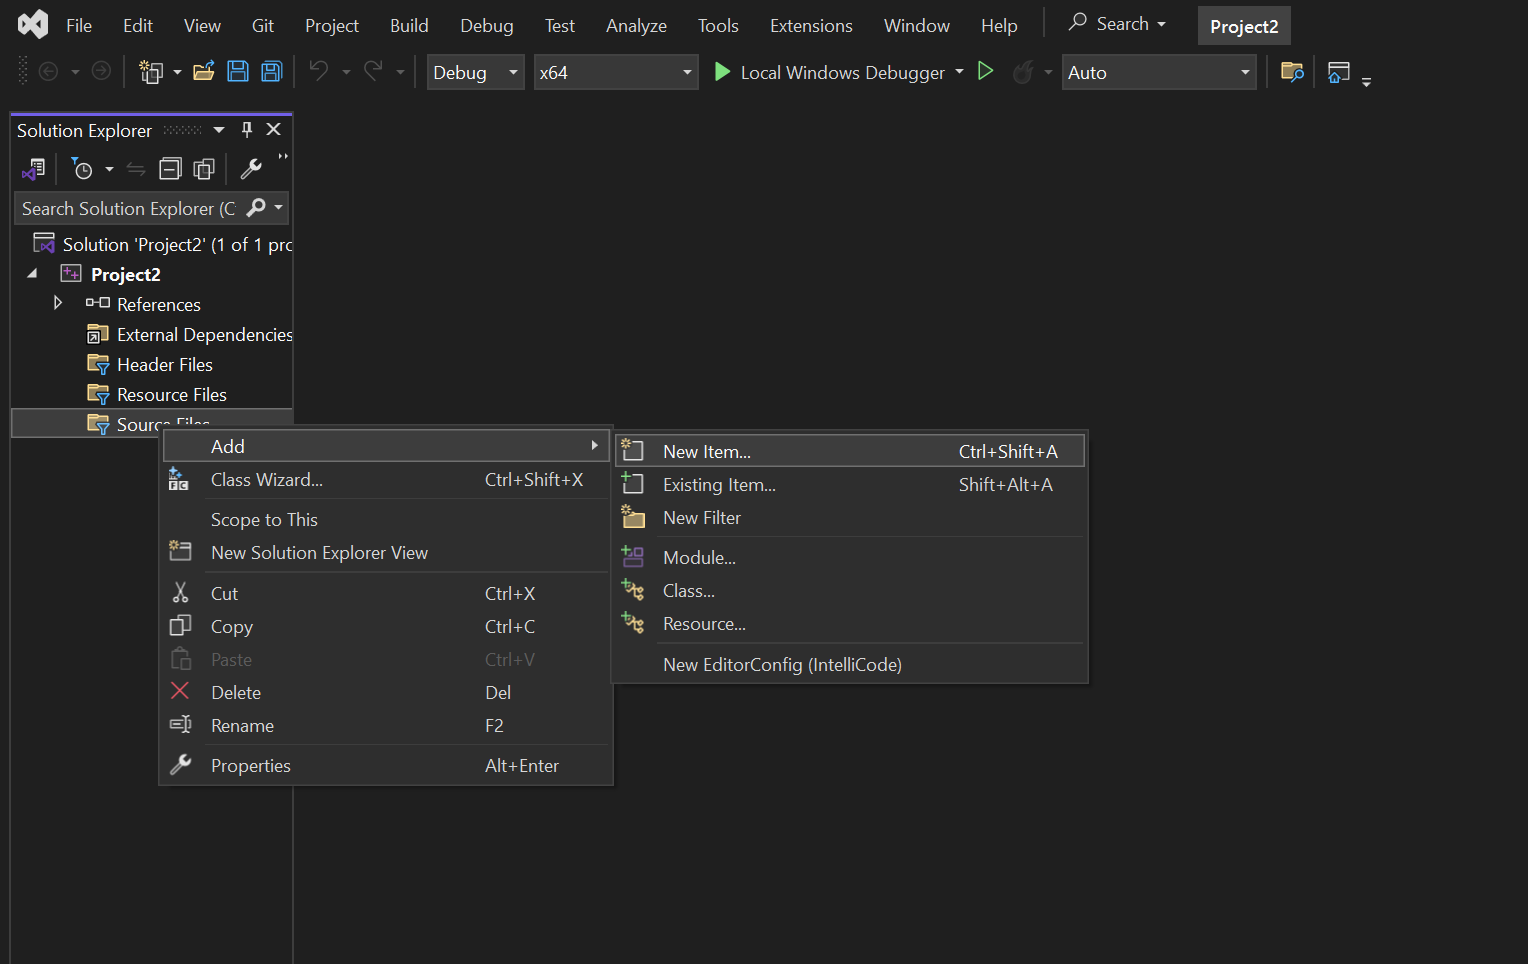1528x964 pixels.
Task: Switch views icon in Solution Explorer toolbar
Action: [34, 170]
